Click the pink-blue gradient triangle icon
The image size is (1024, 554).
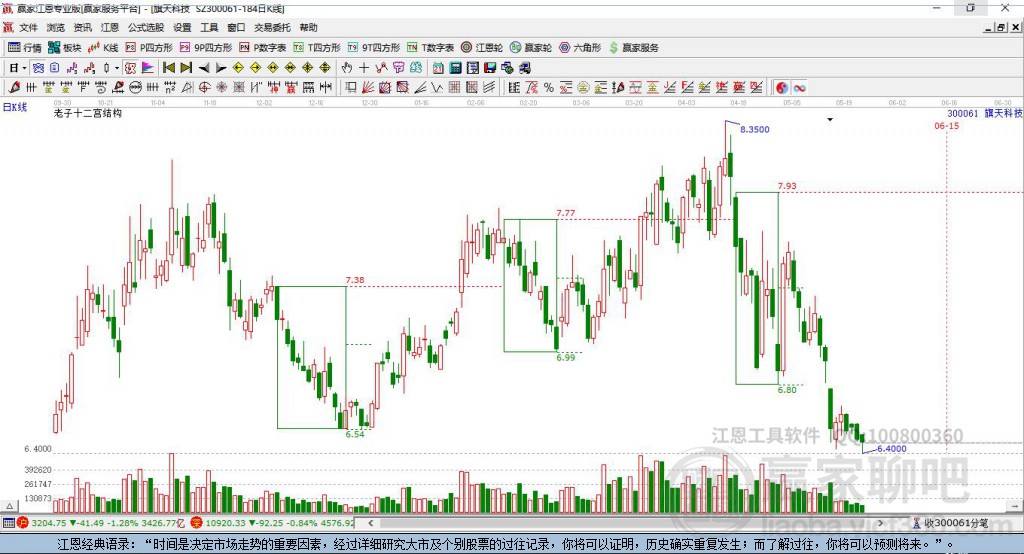(148, 68)
